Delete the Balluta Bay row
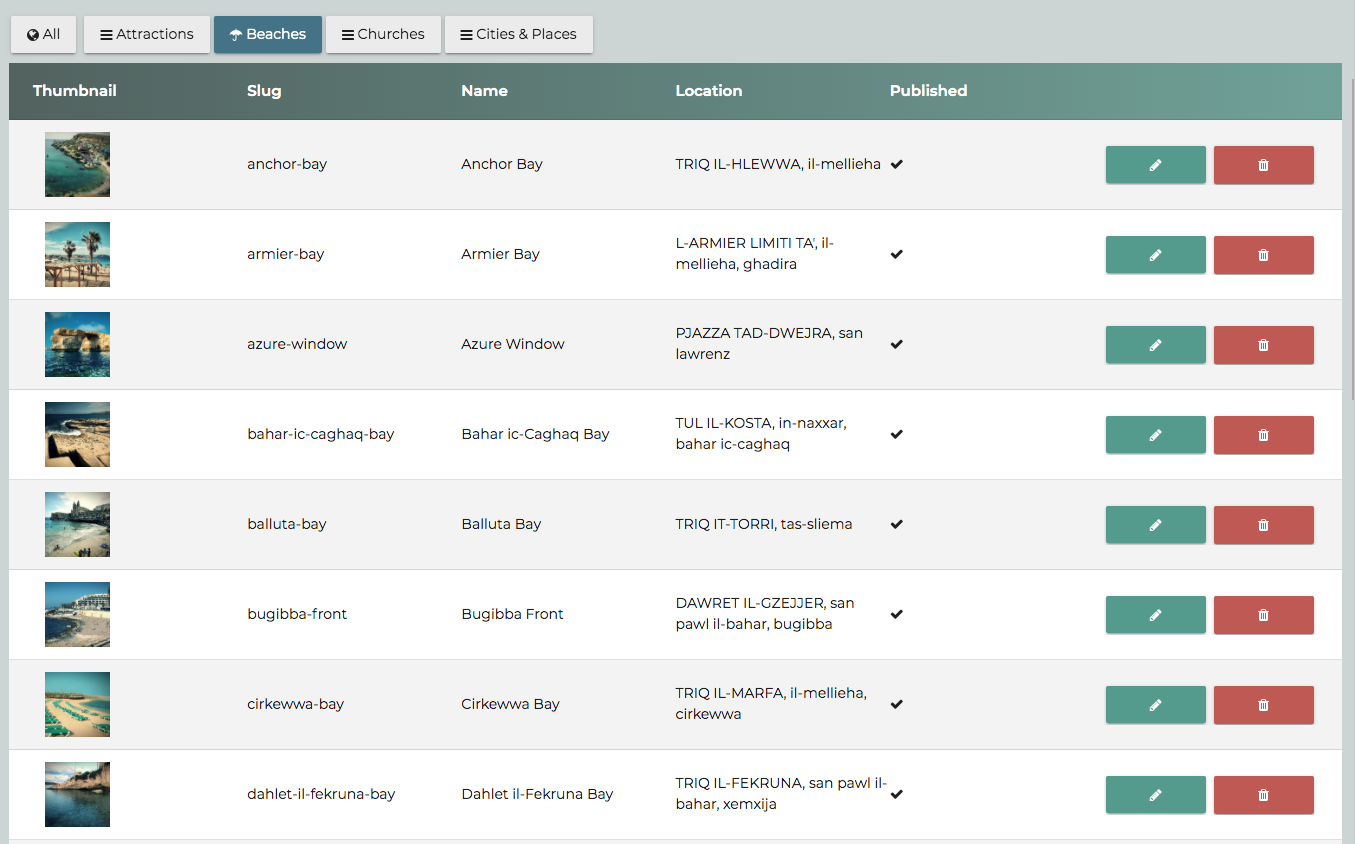Viewport: 1355px width, 844px height. [x=1263, y=525]
